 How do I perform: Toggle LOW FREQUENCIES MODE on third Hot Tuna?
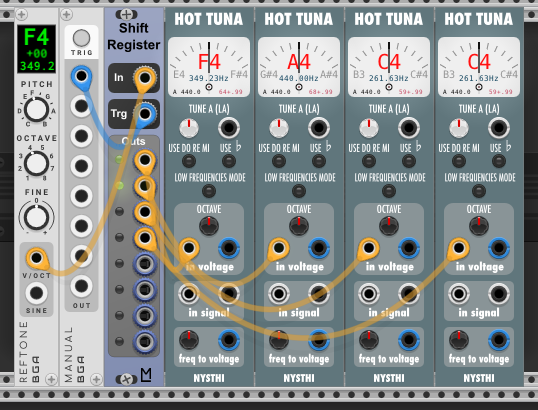(389, 191)
